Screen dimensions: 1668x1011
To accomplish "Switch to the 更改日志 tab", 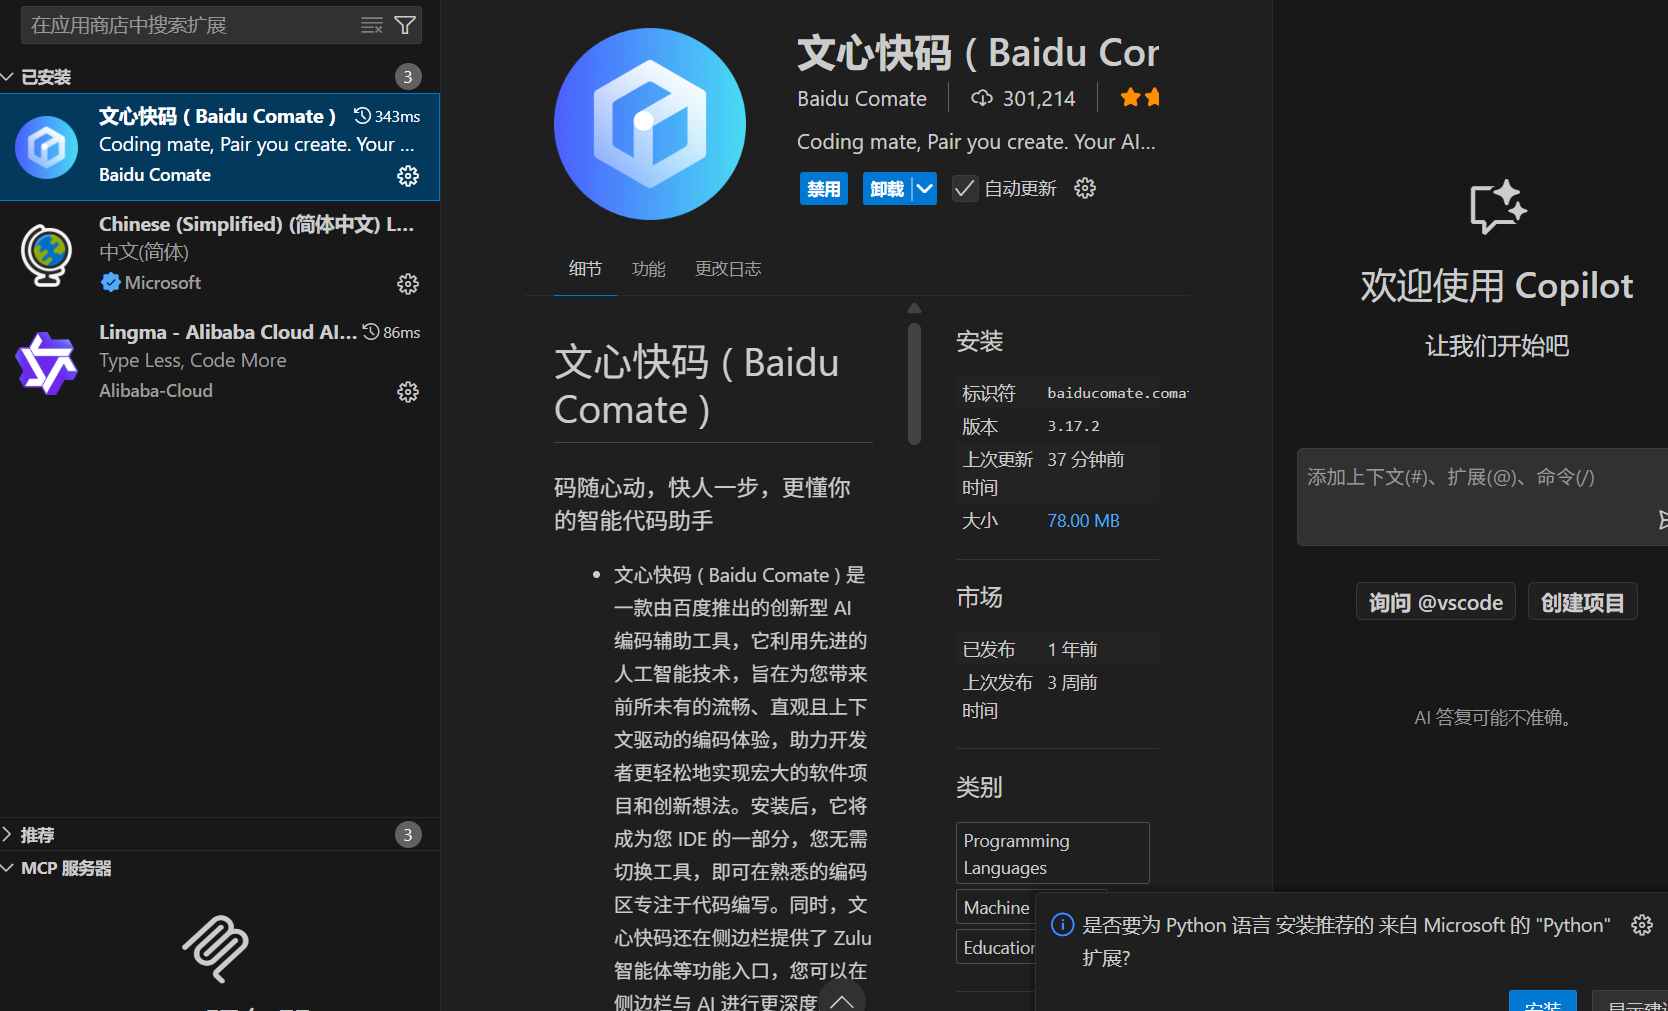I will [728, 269].
